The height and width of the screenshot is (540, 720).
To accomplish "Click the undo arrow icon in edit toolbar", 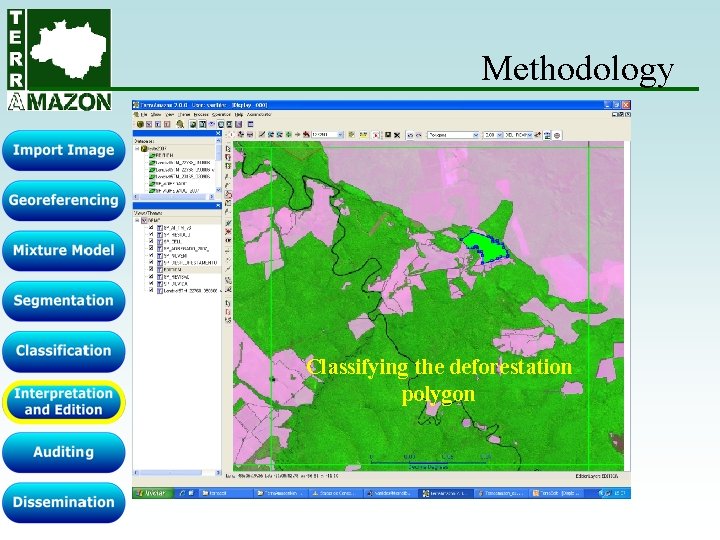I will coord(410,135).
